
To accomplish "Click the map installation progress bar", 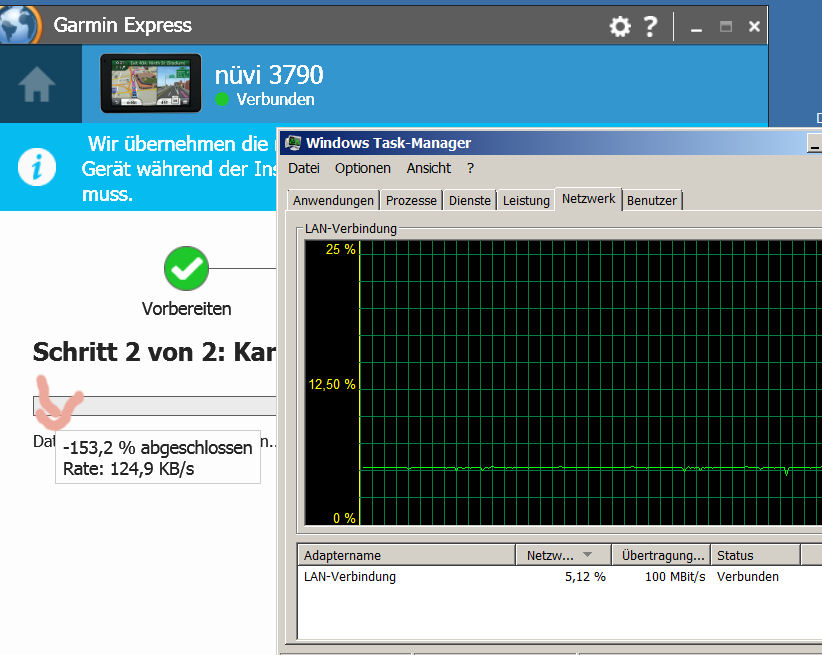I will [155, 406].
